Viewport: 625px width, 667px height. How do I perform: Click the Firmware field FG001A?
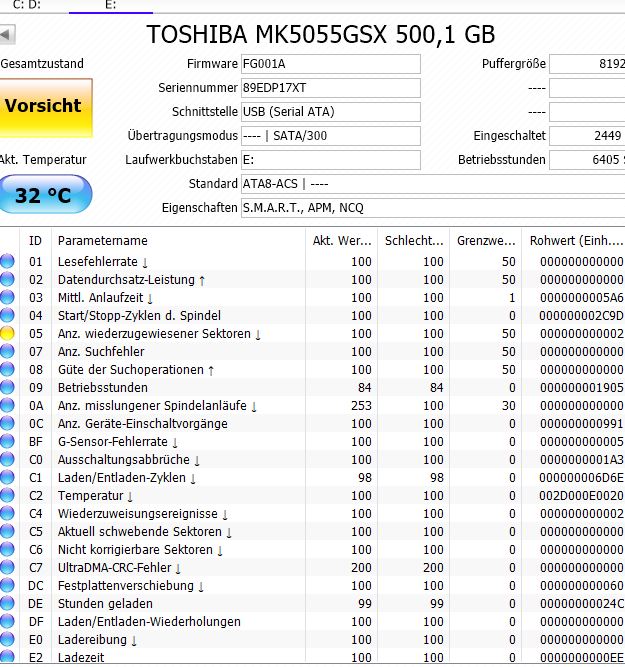(x=331, y=64)
